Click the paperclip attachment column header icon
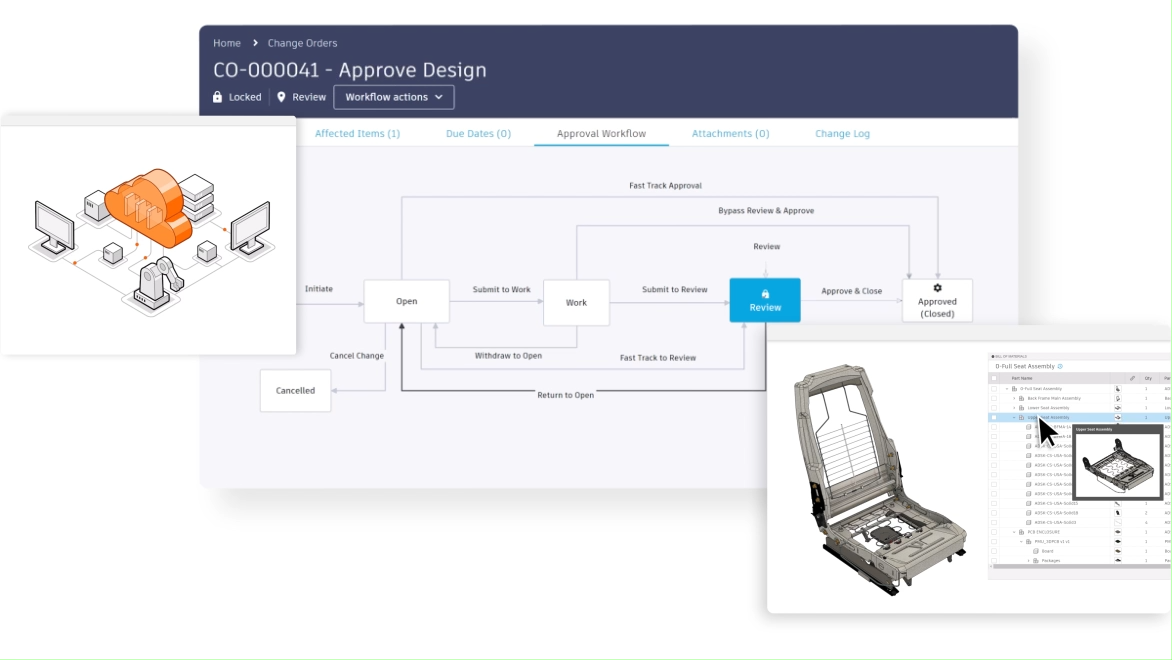 [x=1132, y=378]
